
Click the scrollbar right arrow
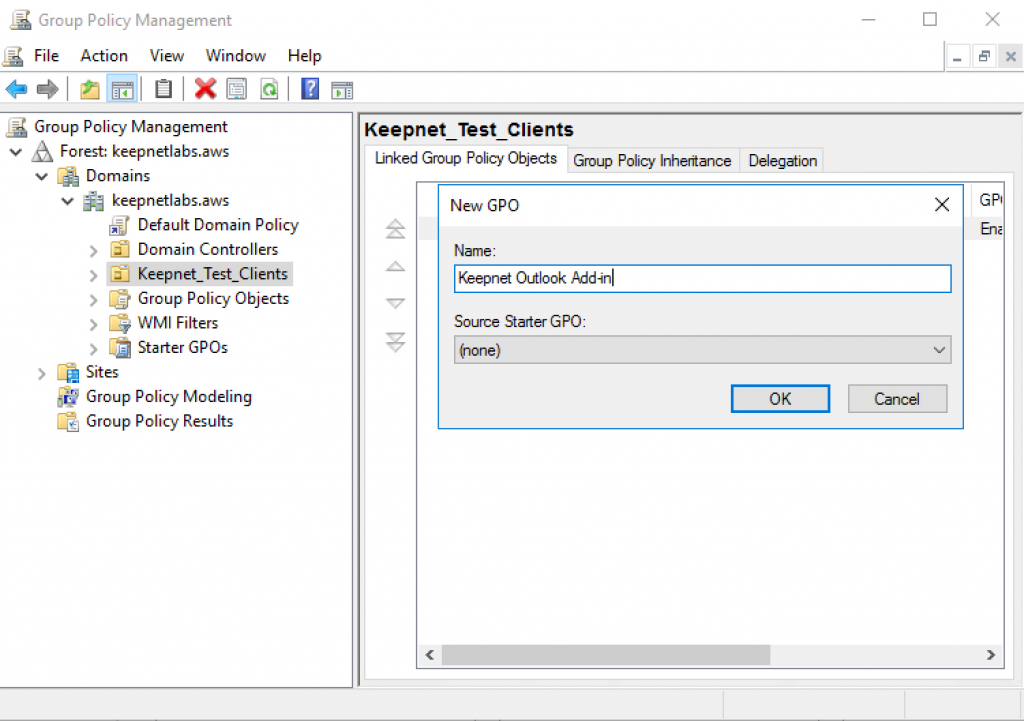[991, 654]
